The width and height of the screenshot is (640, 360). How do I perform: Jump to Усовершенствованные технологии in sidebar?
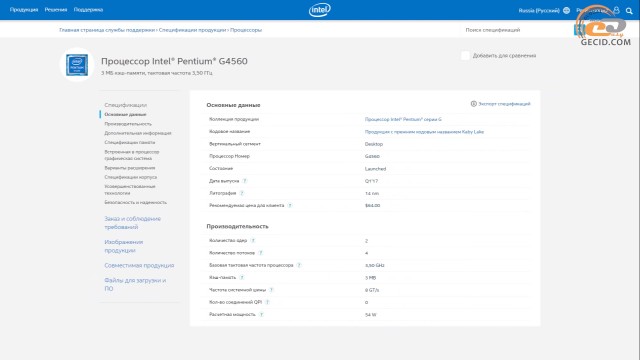pyautogui.click(x=130, y=190)
